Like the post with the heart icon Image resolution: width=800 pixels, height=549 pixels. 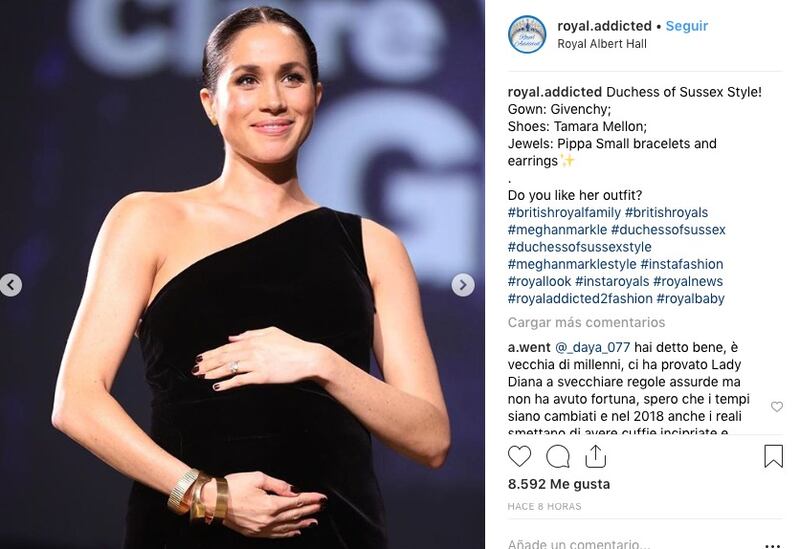(519, 456)
